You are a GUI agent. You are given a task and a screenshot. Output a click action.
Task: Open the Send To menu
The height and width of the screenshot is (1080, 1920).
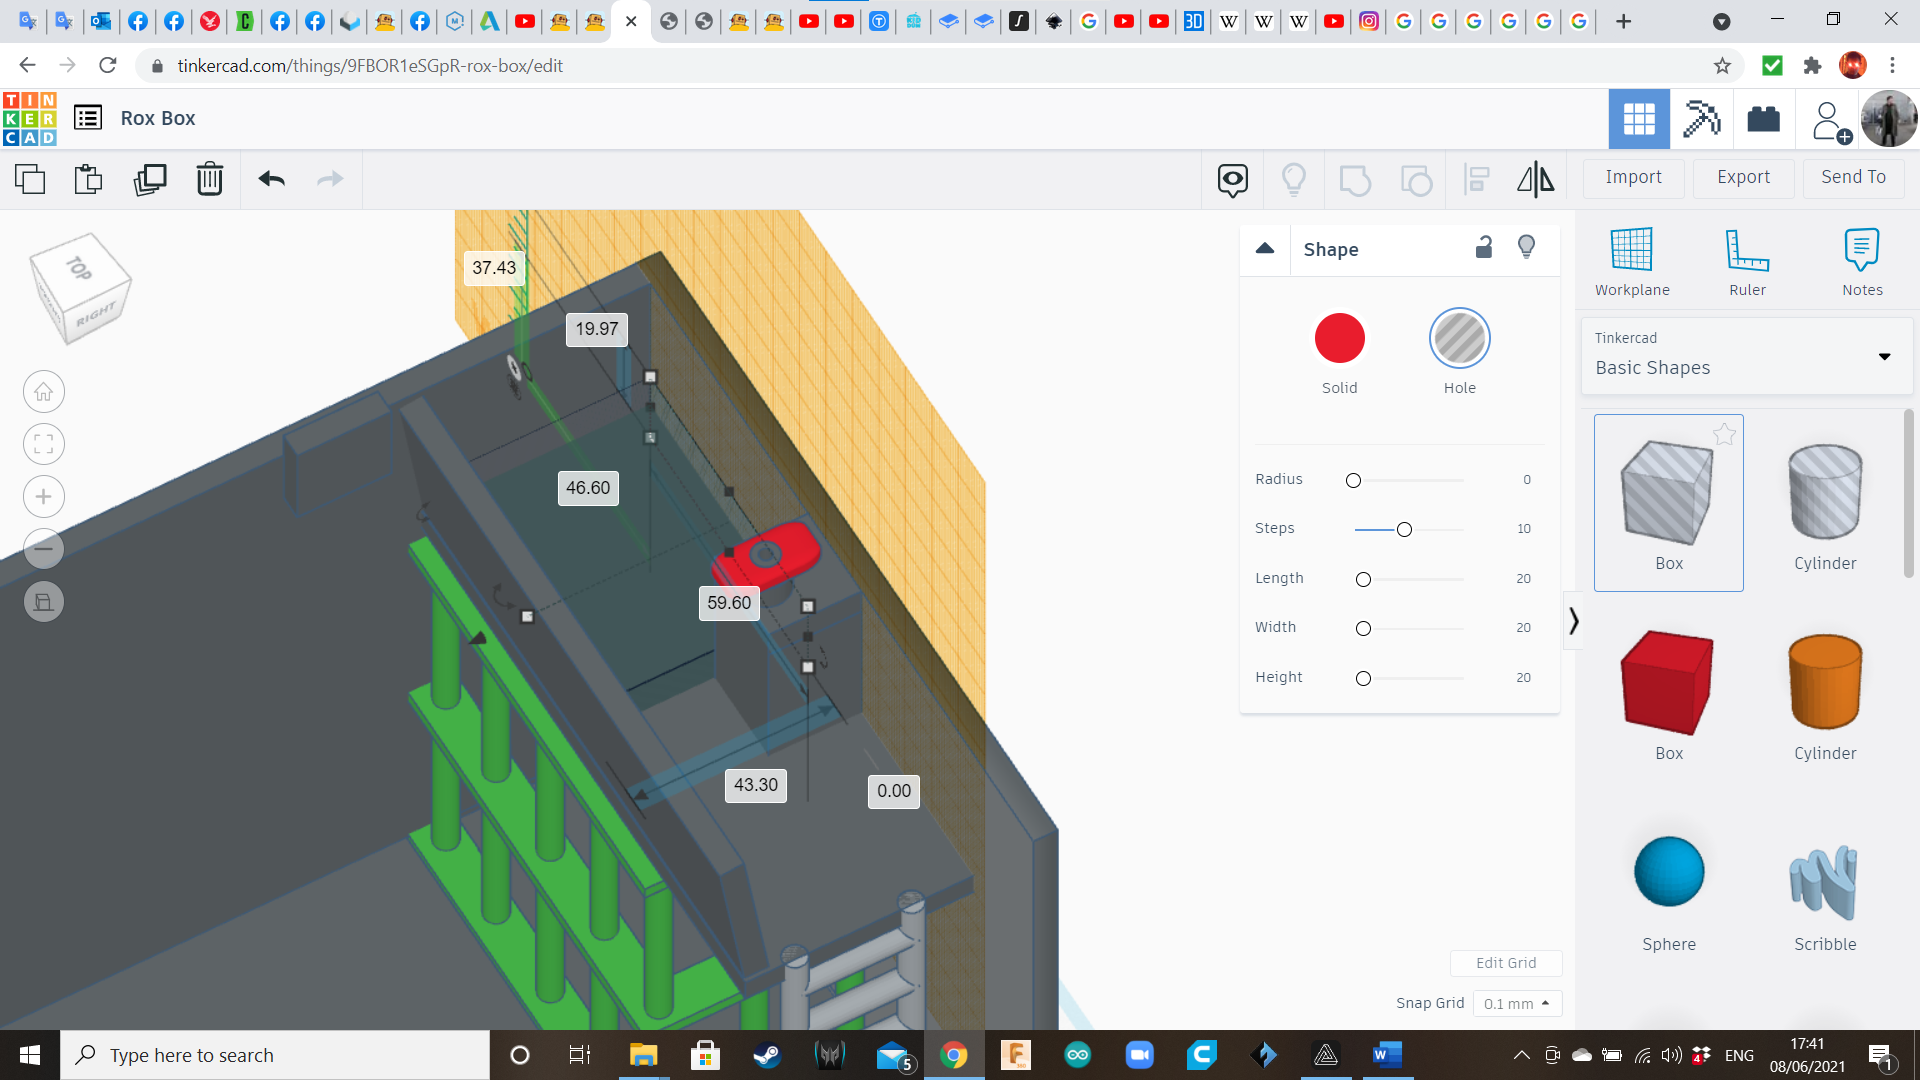point(1853,177)
